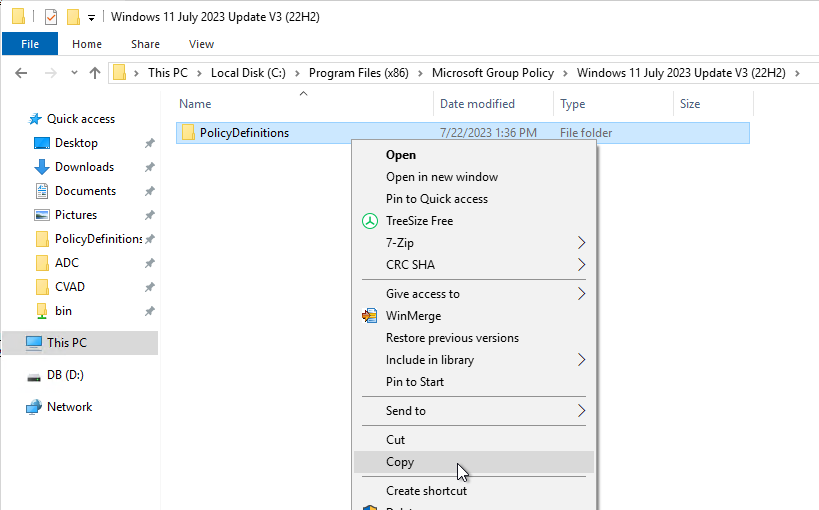Open Pictures in Quick access

coord(76,215)
